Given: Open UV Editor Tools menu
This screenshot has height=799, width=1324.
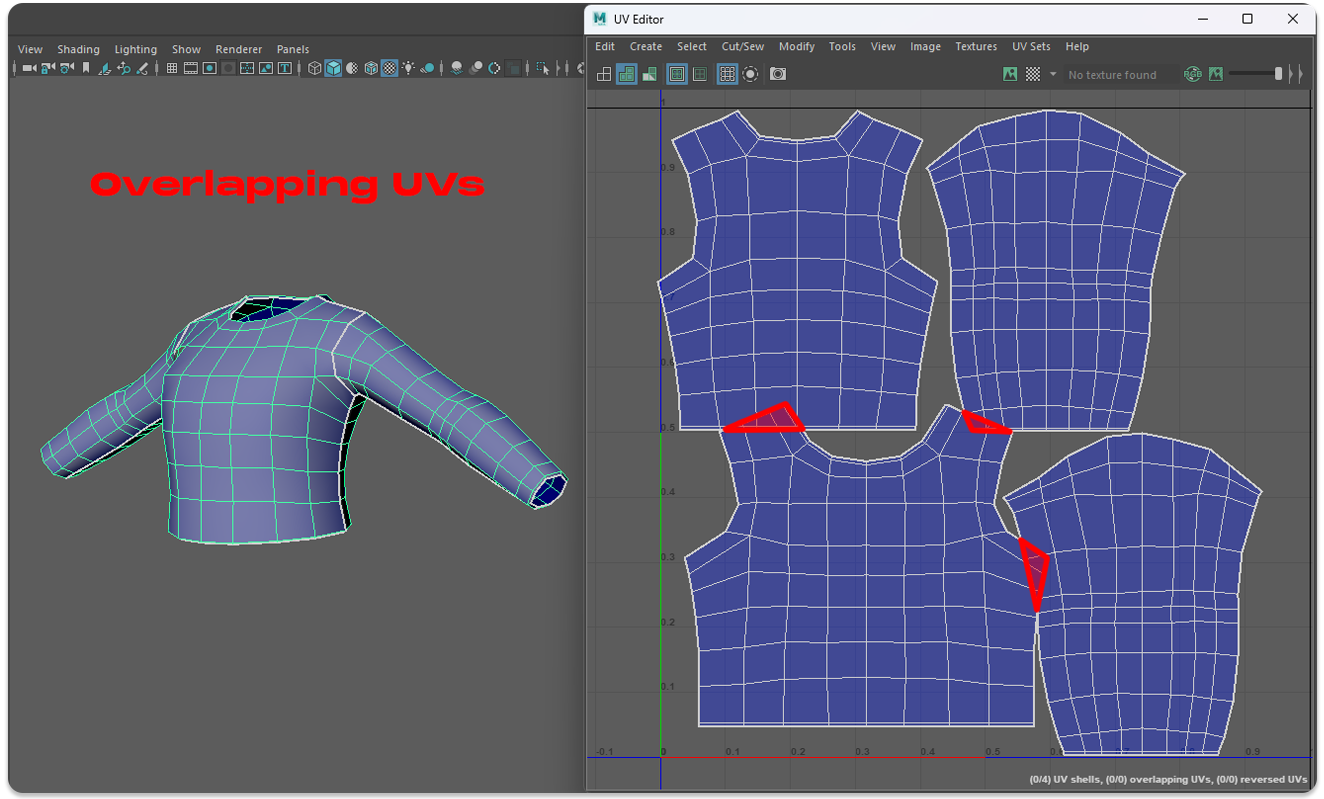Looking at the screenshot, I should [x=842, y=46].
